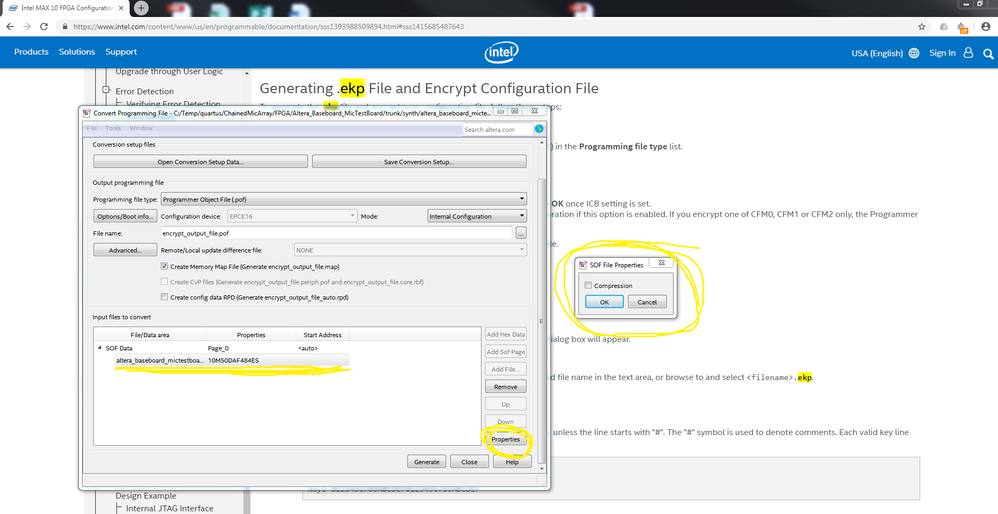
Task: Open the Solutions menu
Action: point(77,52)
